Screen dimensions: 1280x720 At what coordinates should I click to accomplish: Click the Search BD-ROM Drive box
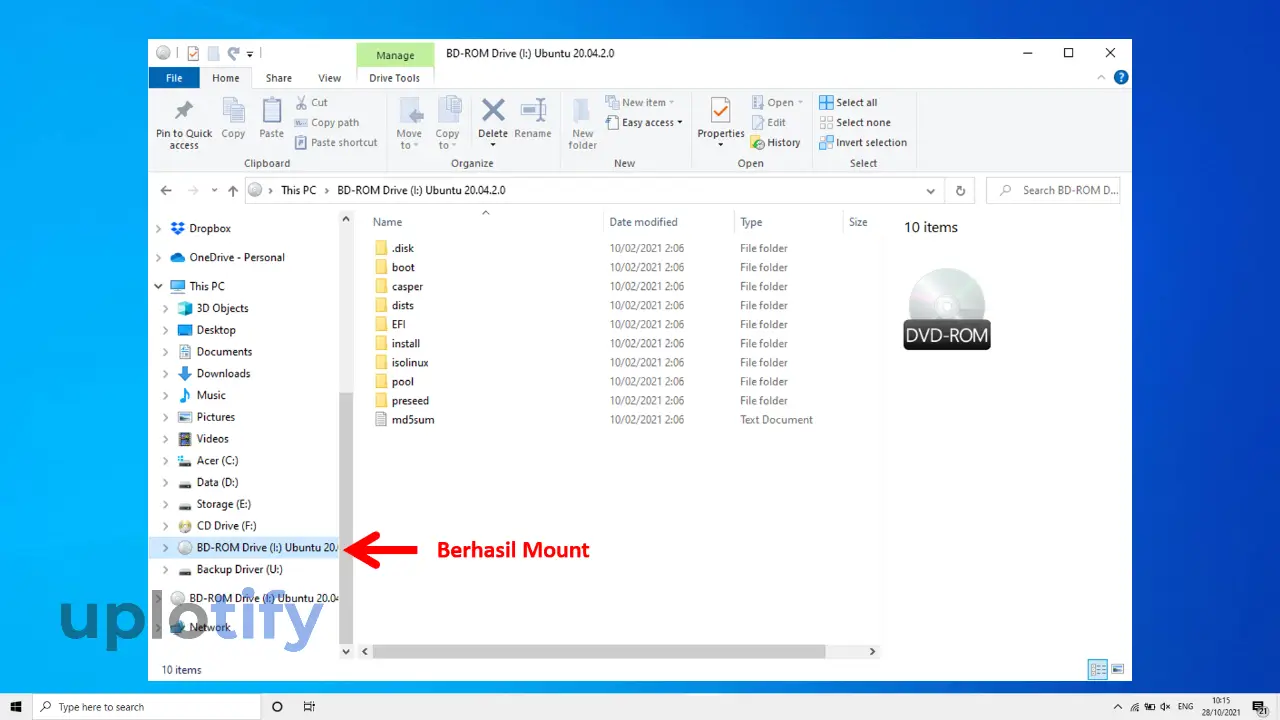click(x=1053, y=190)
